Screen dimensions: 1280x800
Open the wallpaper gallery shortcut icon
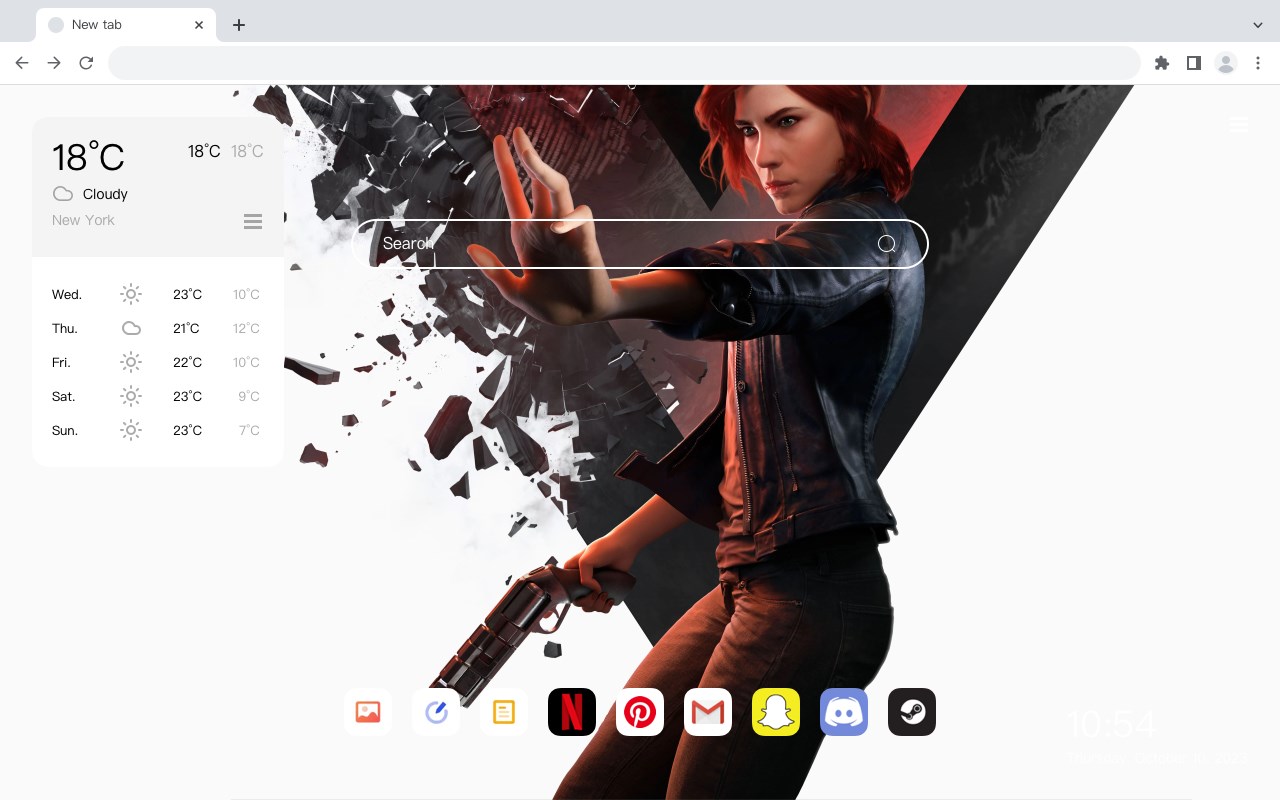[368, 712]
